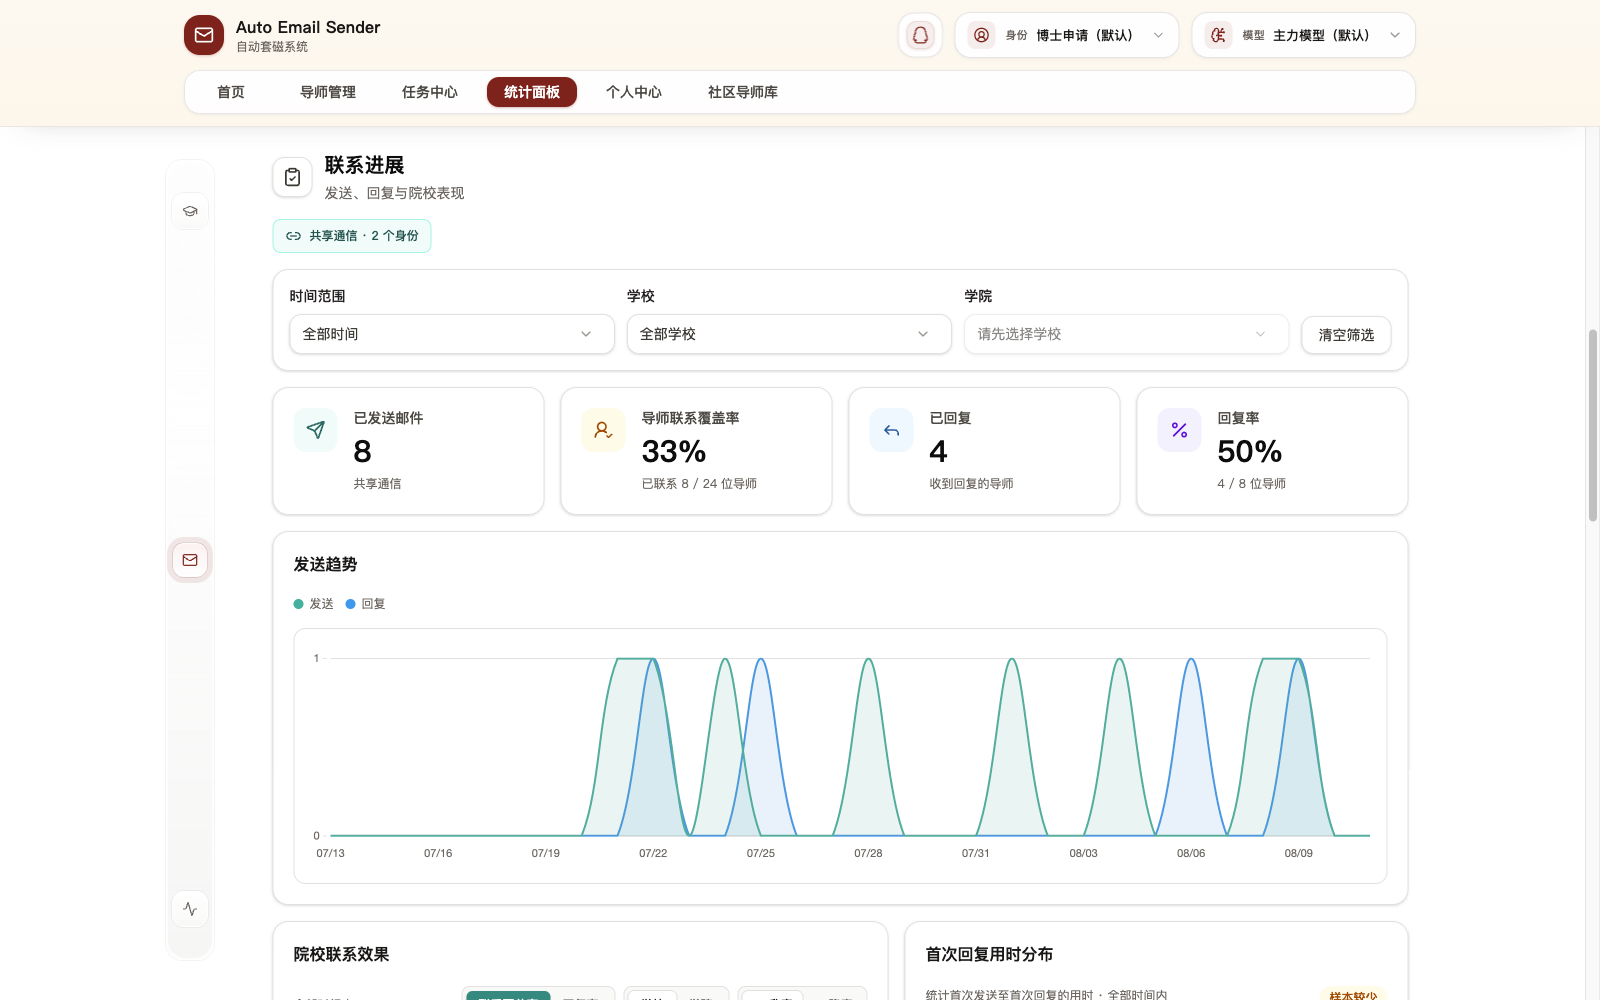Toggle the blue 回复 series in chart legend

coord(366,604)
